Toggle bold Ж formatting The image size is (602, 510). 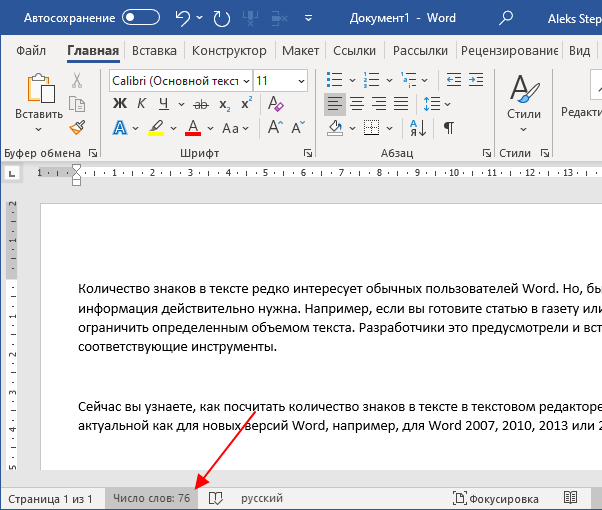120,104
